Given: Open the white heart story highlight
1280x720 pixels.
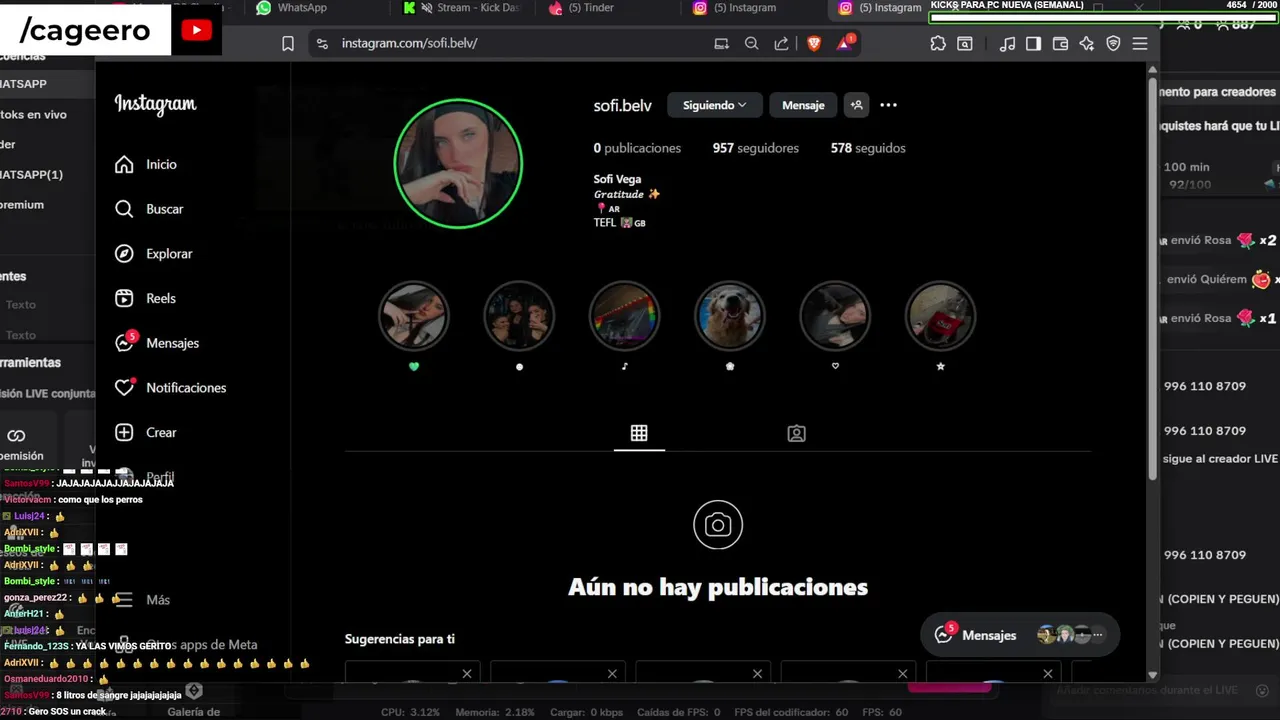Looking at the screenshot, I should tap(835, 316).
